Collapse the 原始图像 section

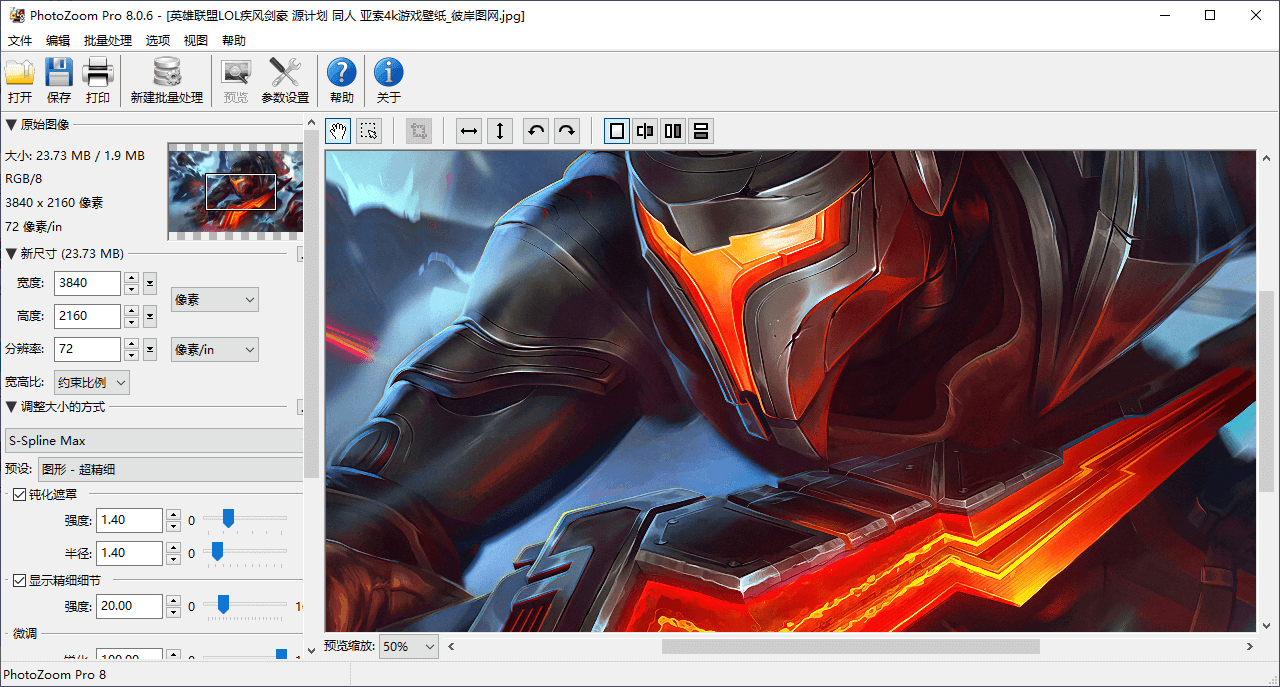point(11,125)
